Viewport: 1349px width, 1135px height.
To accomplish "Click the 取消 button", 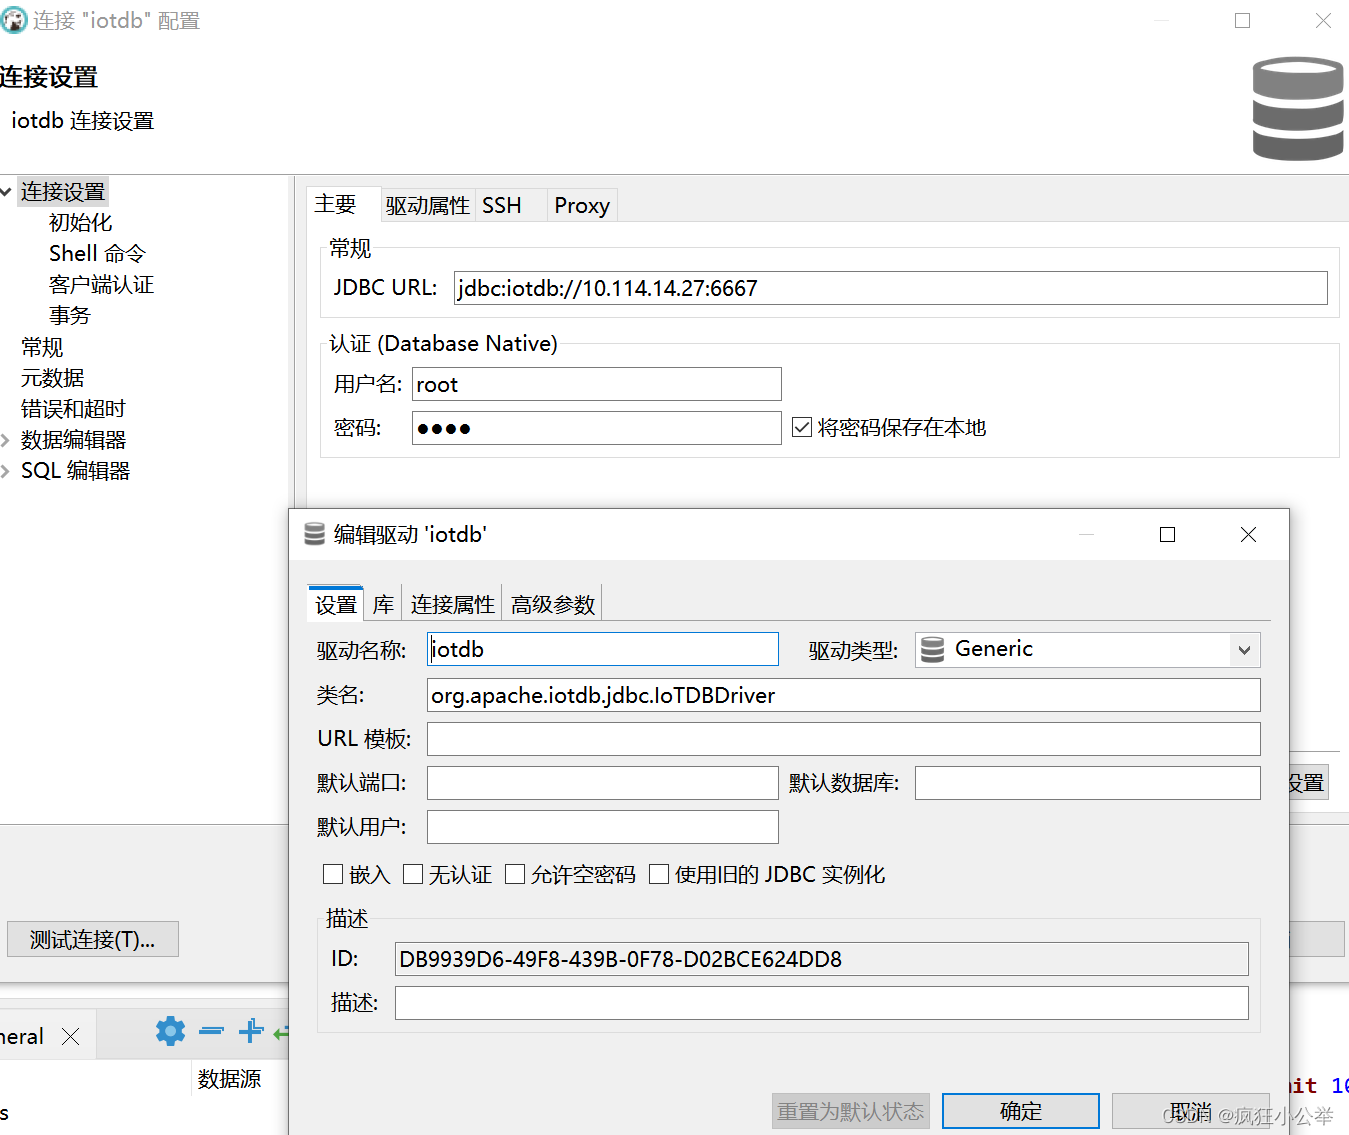I will coord(1191,1111).
